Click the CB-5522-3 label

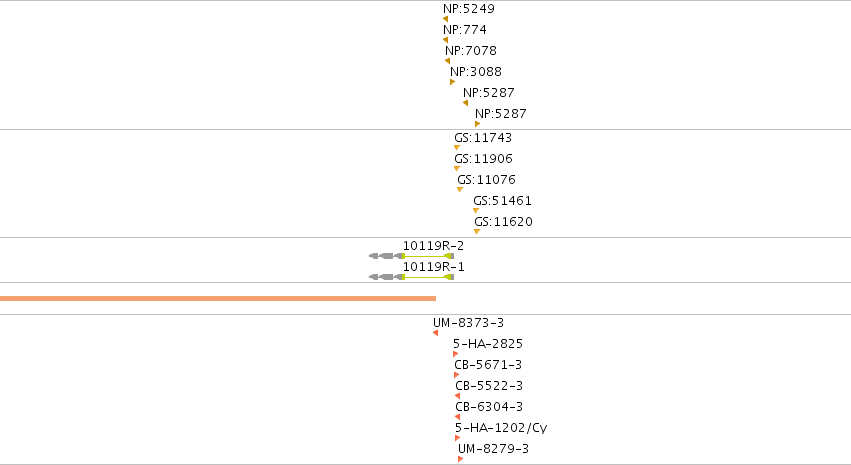coord(488,386)
